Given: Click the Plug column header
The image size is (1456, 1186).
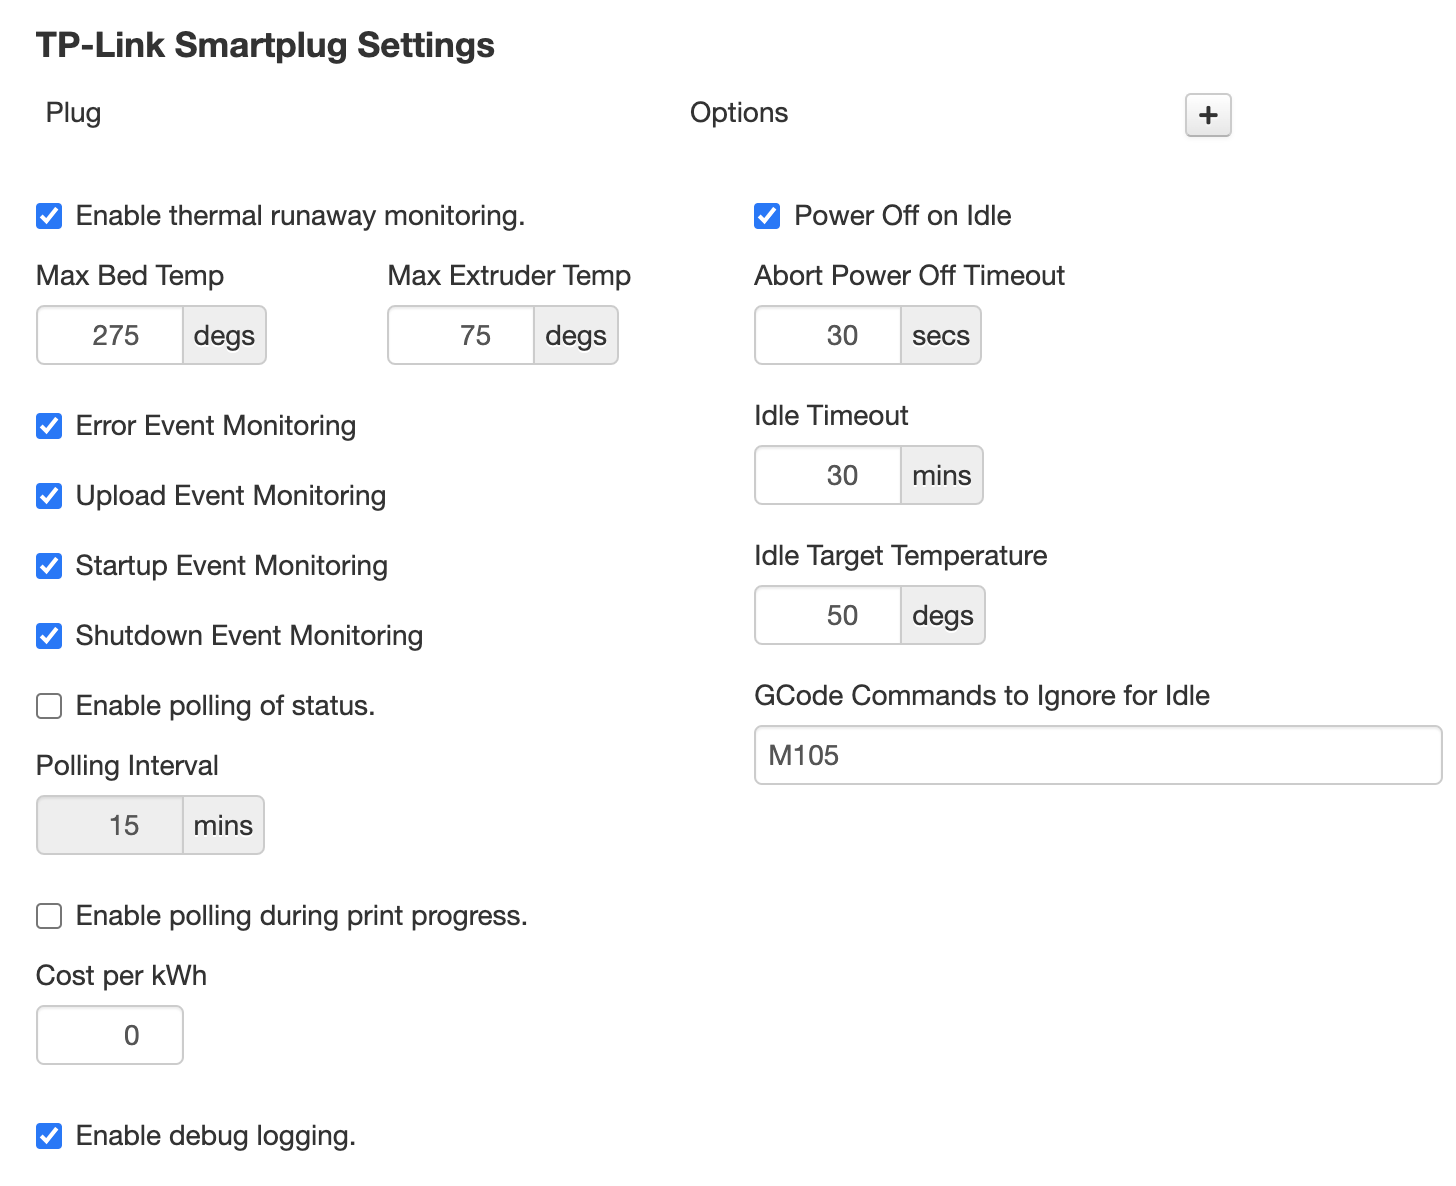Looking at the screenshot, I should pos(72,113).
